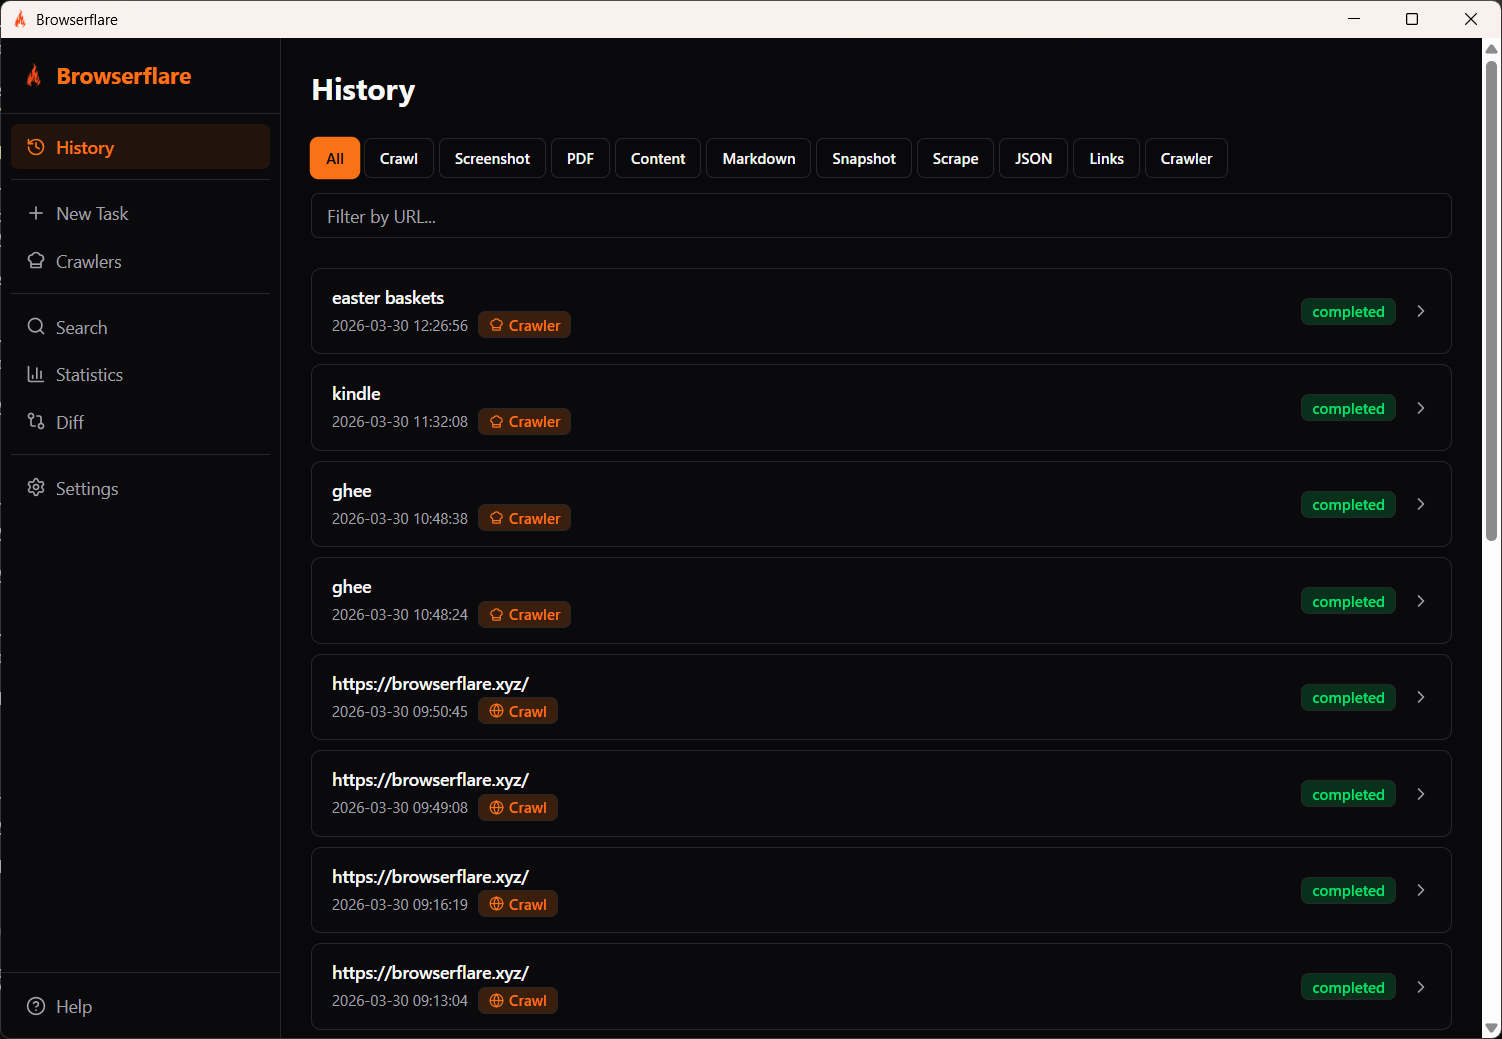Select the All filter tab
This screenshot has width=1502, height=1039.
click(x=335, y=158)
